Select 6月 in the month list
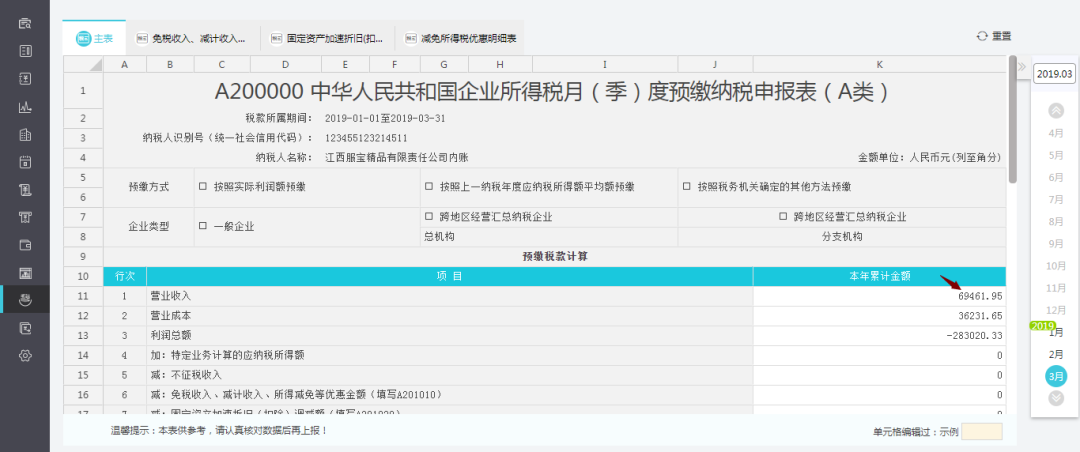The image size is (1080, 452). pyautogui.click(x=1055, y=177)
